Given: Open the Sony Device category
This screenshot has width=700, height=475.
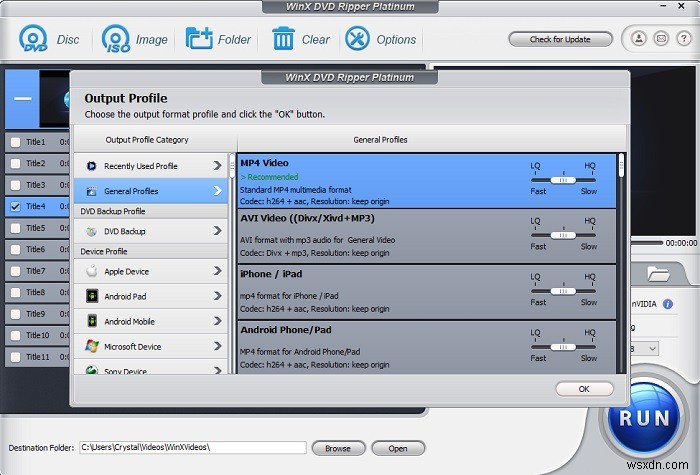Looking at the screenshot, I should pyautogui.click(x=151, y=368).
